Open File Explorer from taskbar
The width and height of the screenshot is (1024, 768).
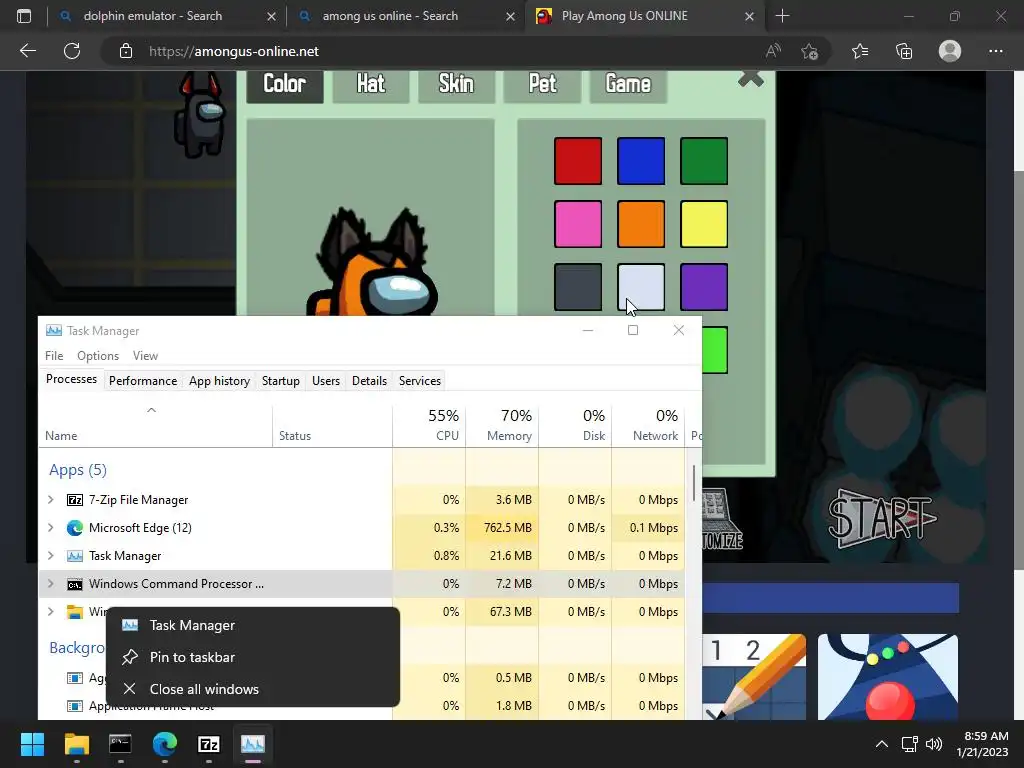(76, 744)
